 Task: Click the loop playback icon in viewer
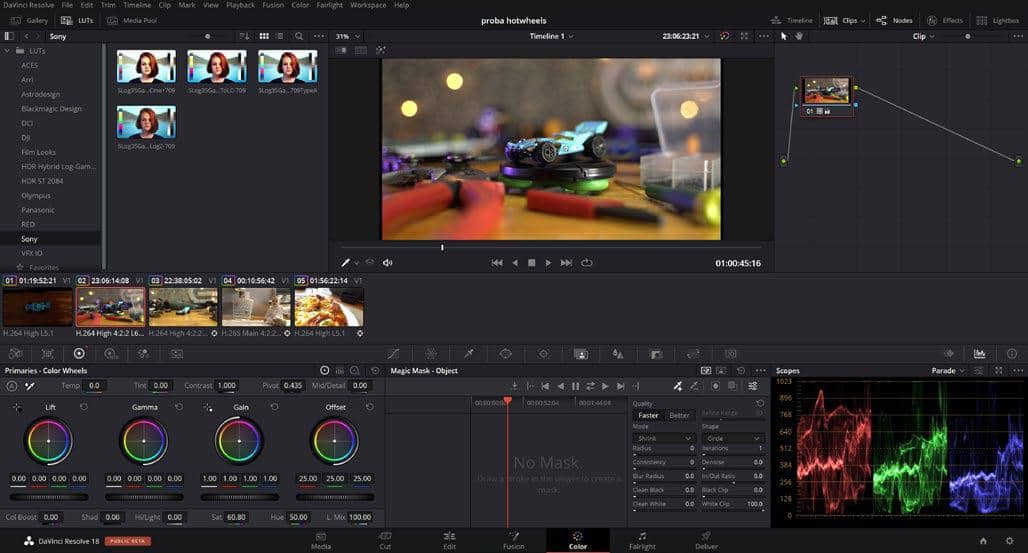587,263
